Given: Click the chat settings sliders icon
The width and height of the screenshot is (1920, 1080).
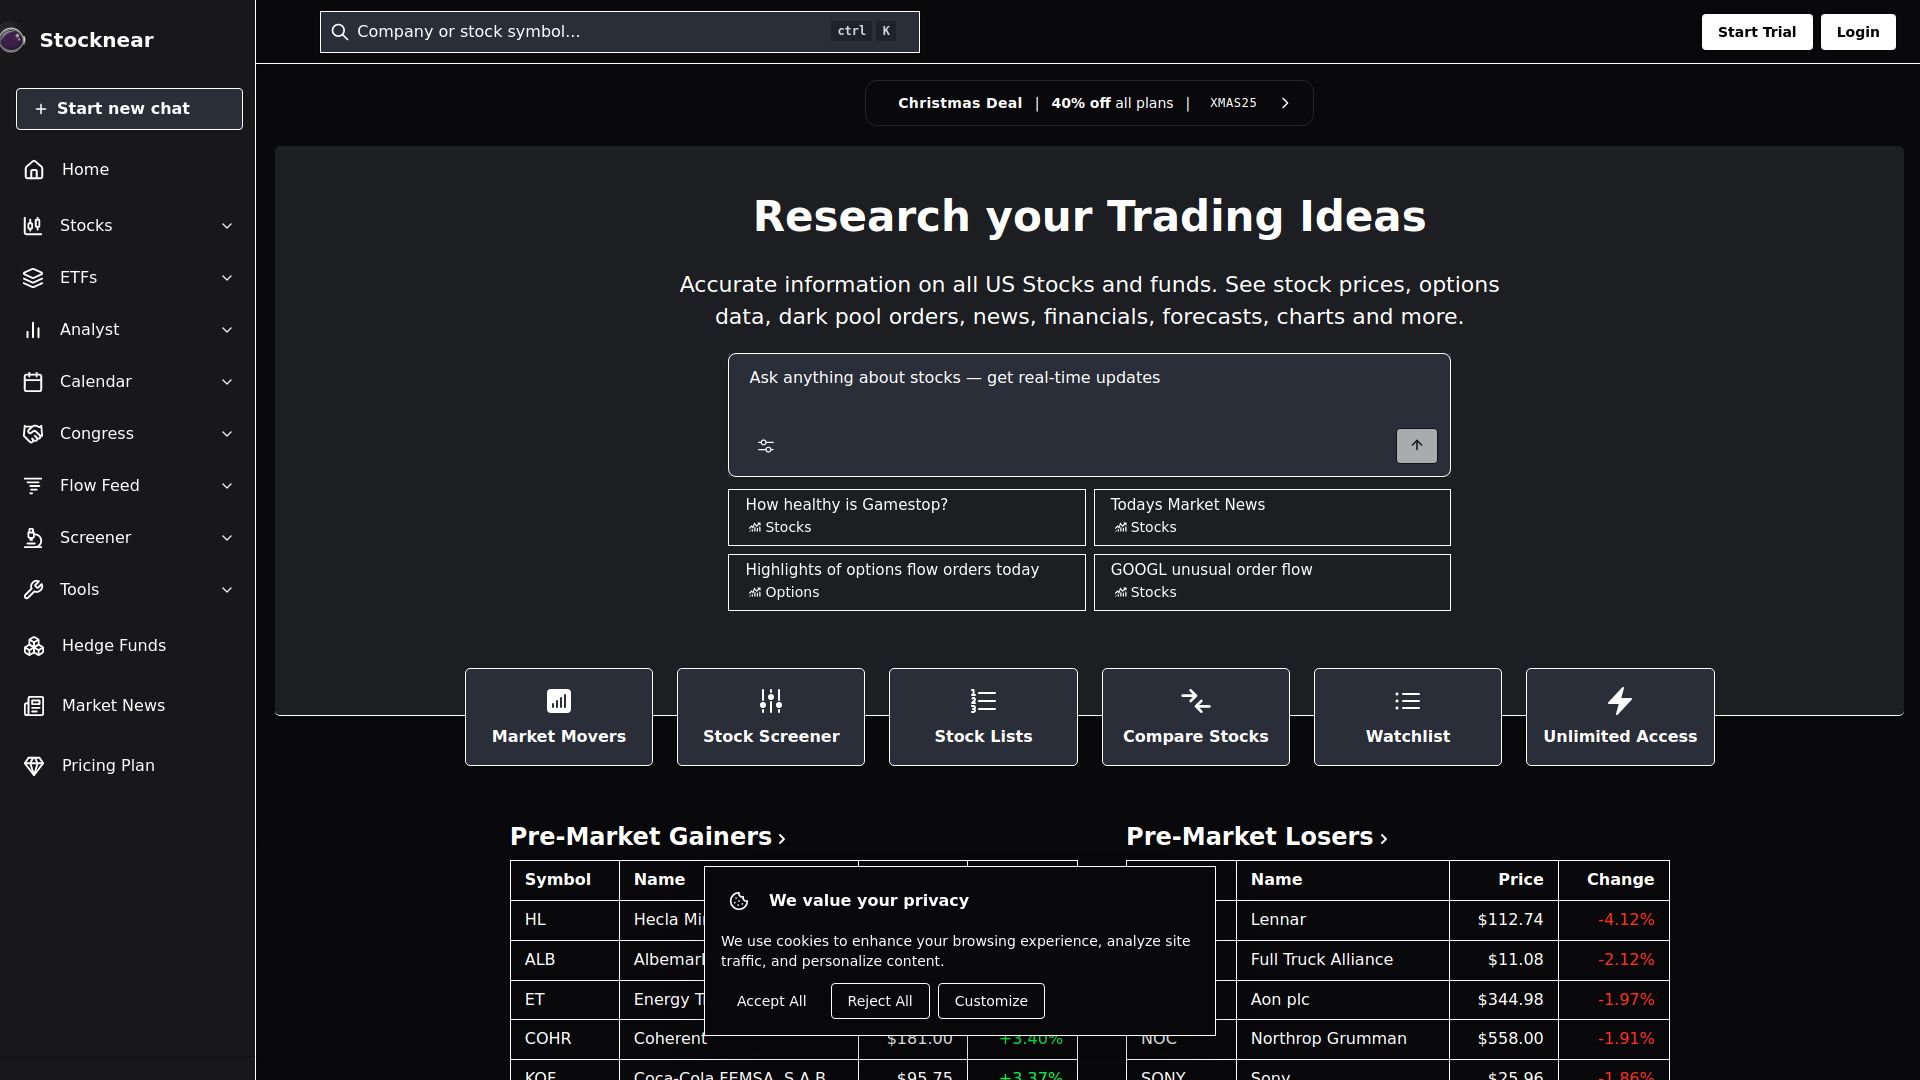Looking at the screenshot, I should pos(766,447).
